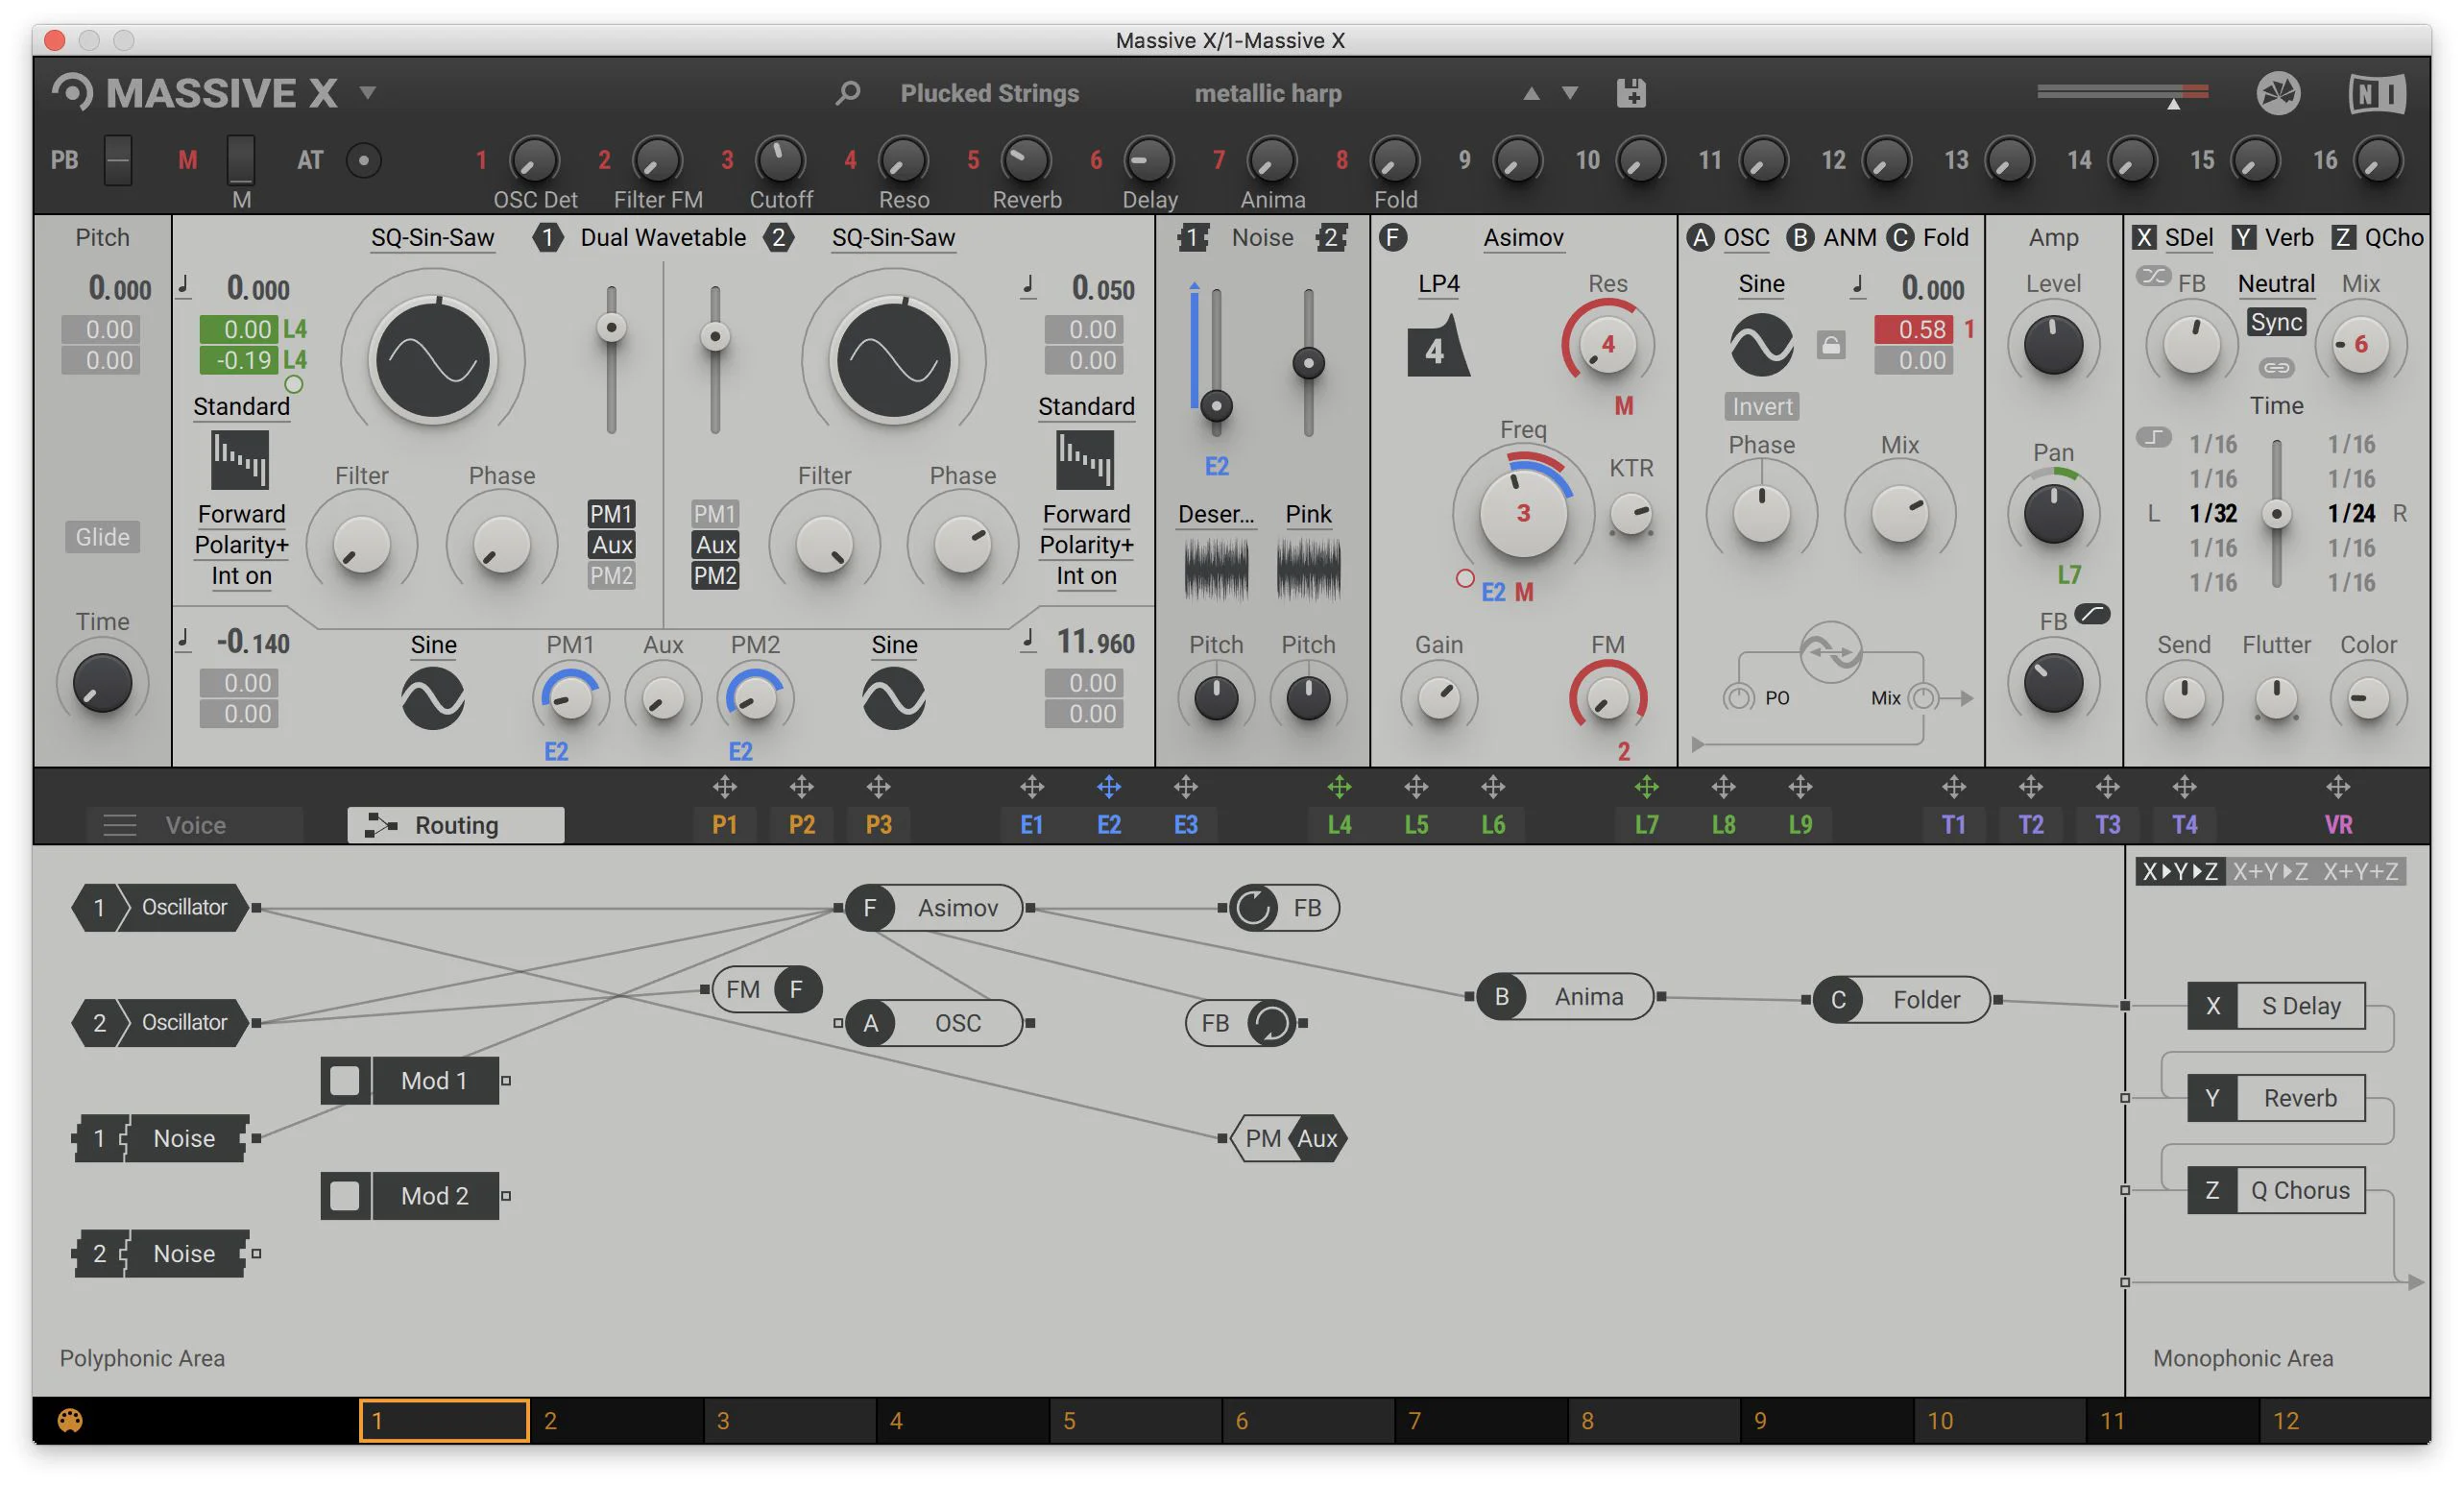This screenshot has width=2464, height=1485.
Task: Step to the next preset with the down arrow
Action: click(x=1568, y=93)
